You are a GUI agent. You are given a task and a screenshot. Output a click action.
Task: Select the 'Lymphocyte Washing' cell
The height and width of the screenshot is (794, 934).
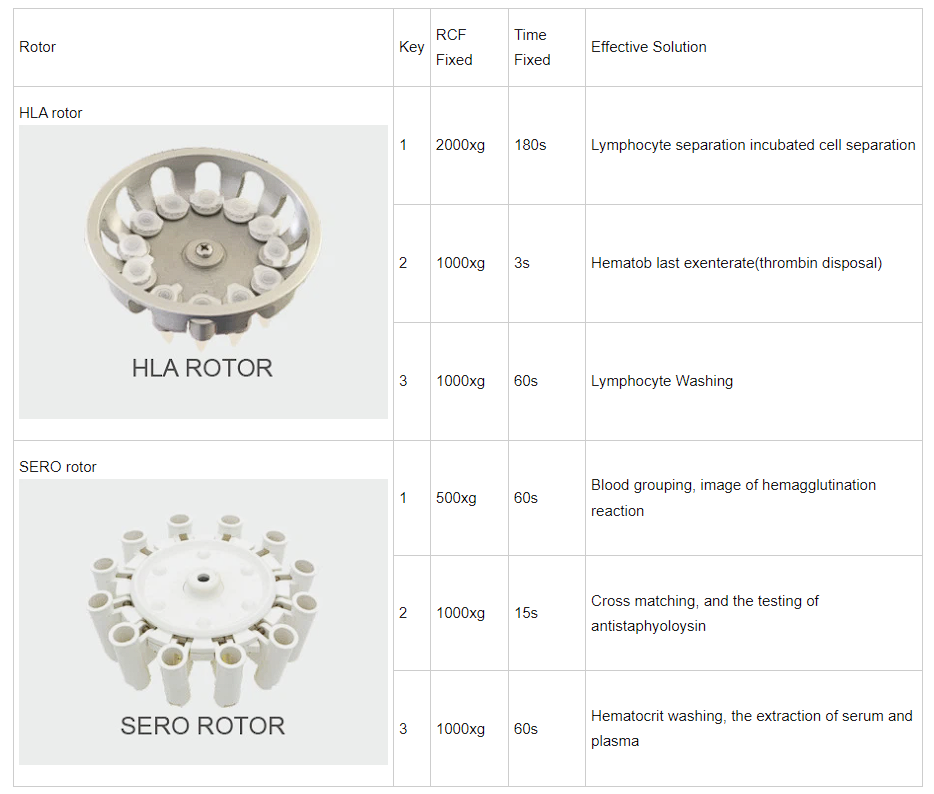(x=662, y=381)
